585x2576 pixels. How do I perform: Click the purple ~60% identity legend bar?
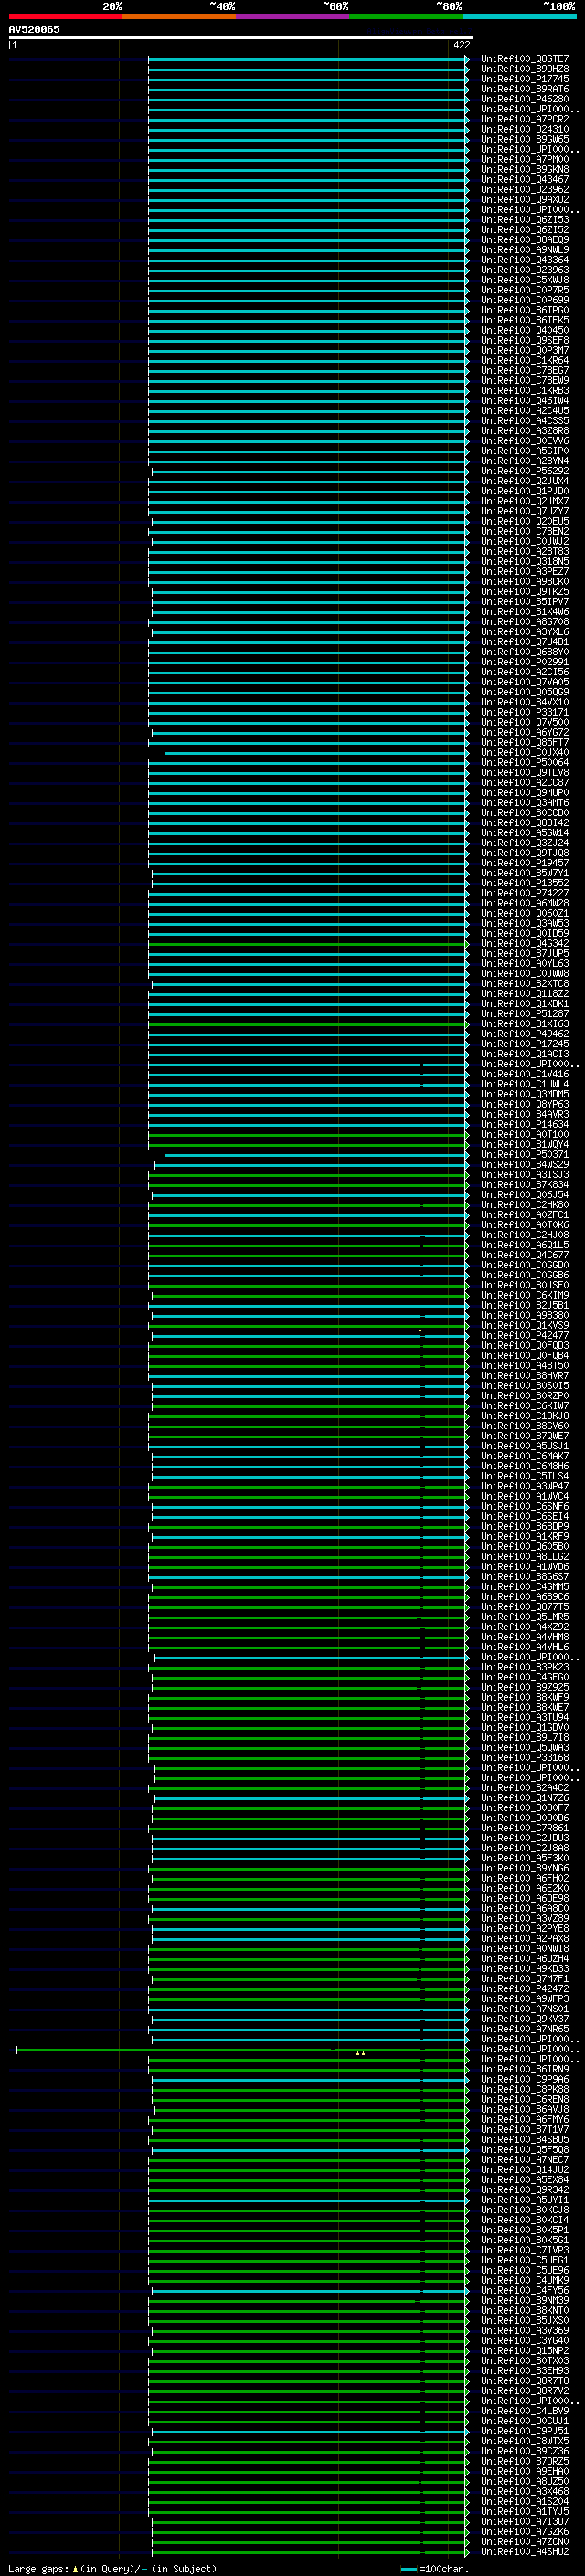(292, 16)
